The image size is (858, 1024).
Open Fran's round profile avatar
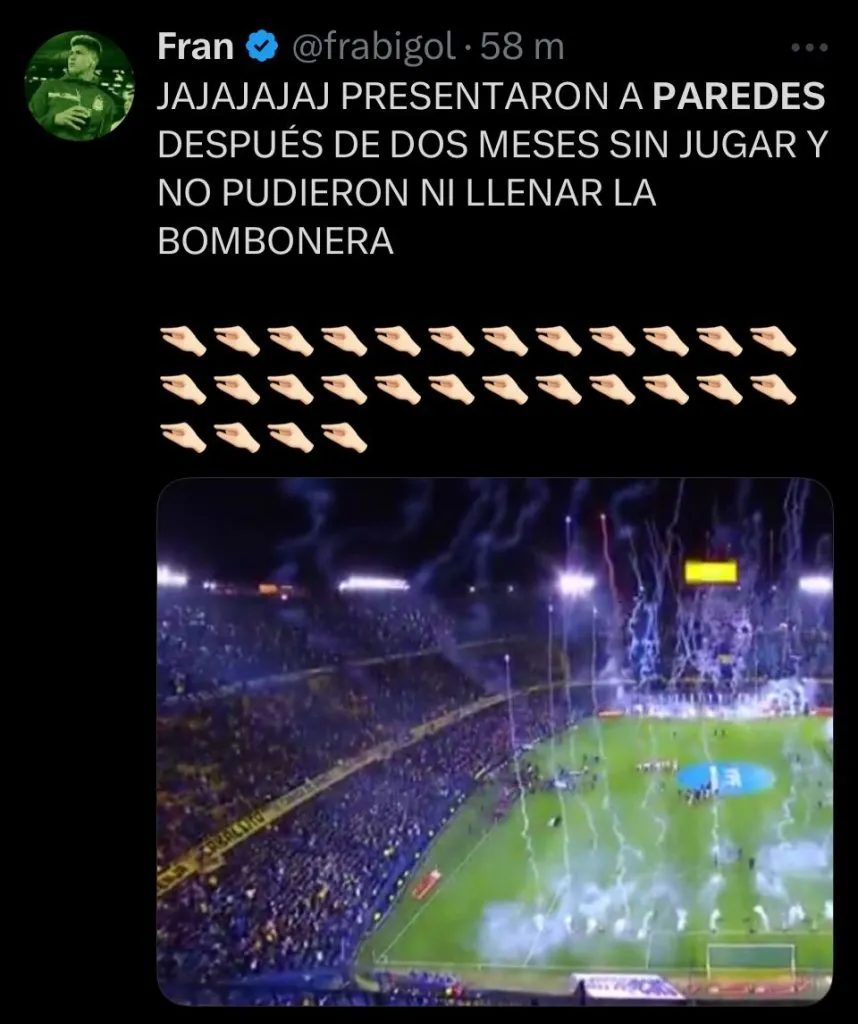coord(80,86)
